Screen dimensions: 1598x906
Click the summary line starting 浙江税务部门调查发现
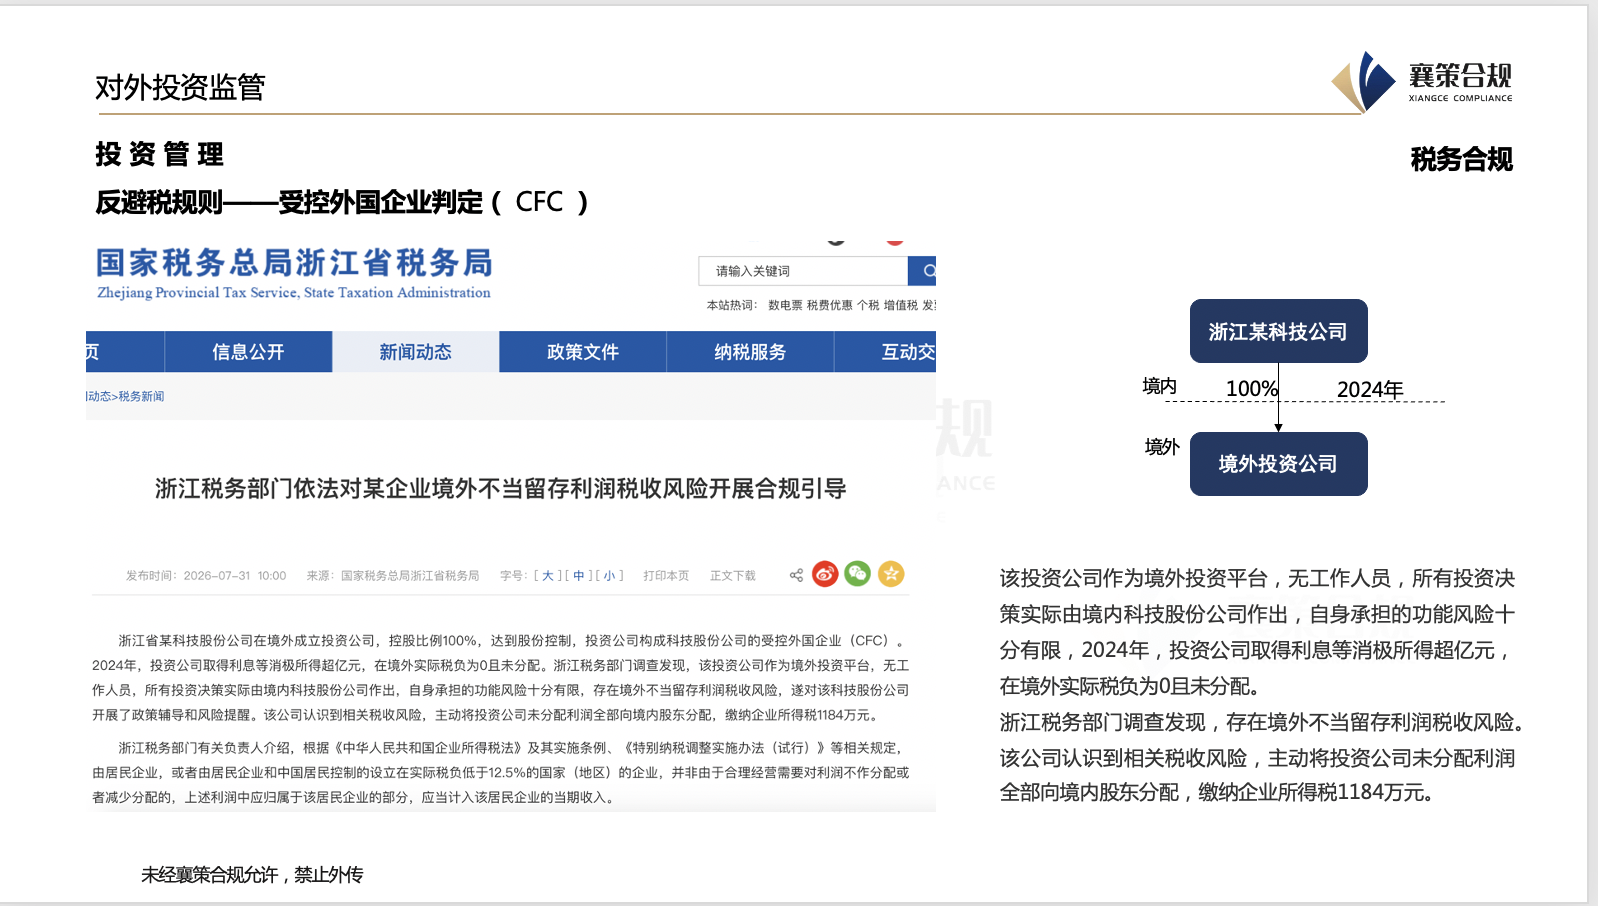(x=1261, y=722)
